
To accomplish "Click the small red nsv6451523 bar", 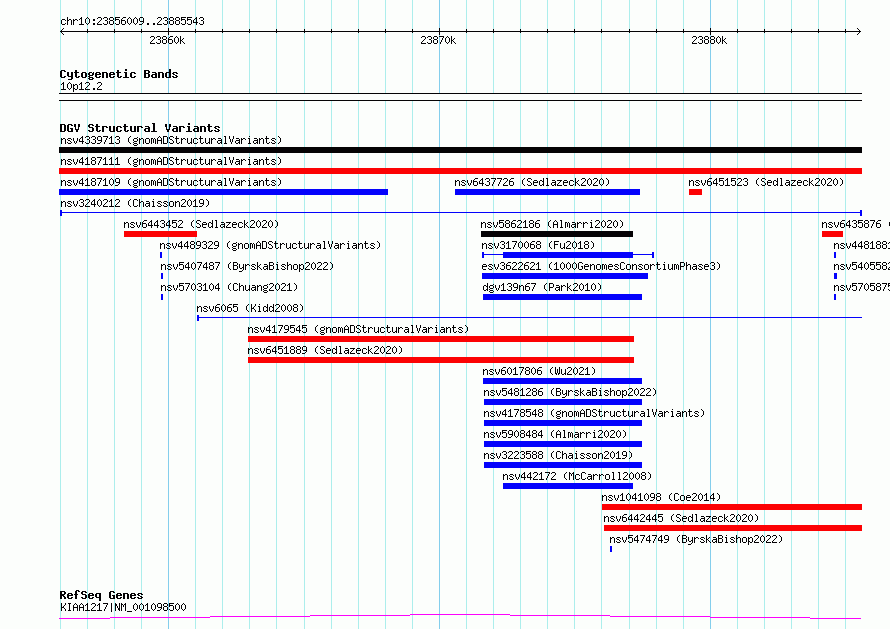I will [695, 192].
